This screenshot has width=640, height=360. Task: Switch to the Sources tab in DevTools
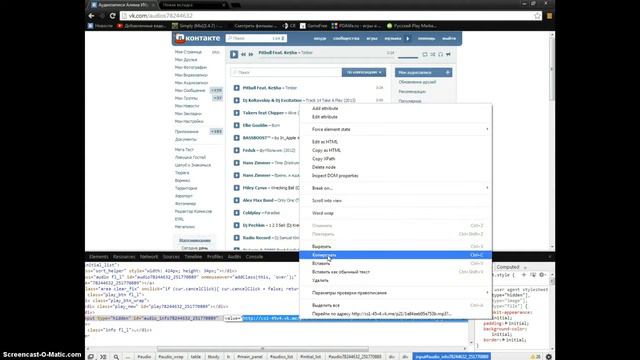click(x=171, y=257)
